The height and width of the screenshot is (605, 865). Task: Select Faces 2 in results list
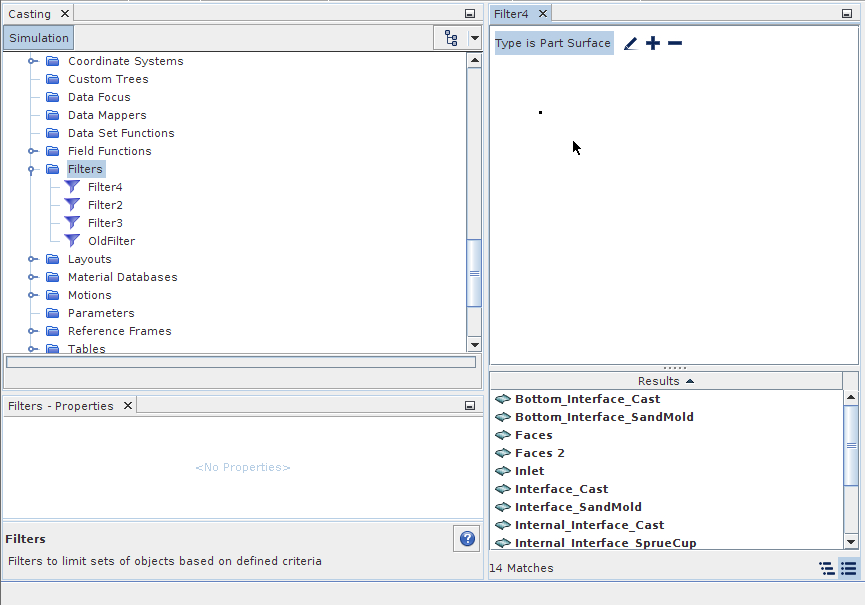pos(540,453)
